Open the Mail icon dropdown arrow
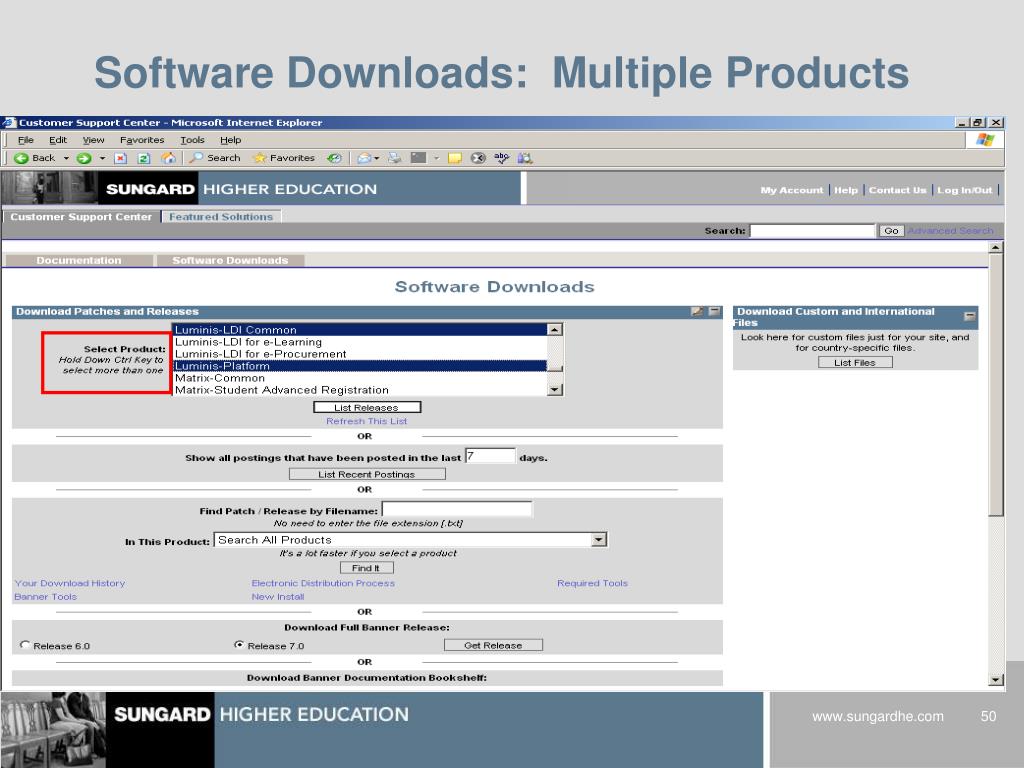Viewport: 1024px width, 768px height. 377,158
